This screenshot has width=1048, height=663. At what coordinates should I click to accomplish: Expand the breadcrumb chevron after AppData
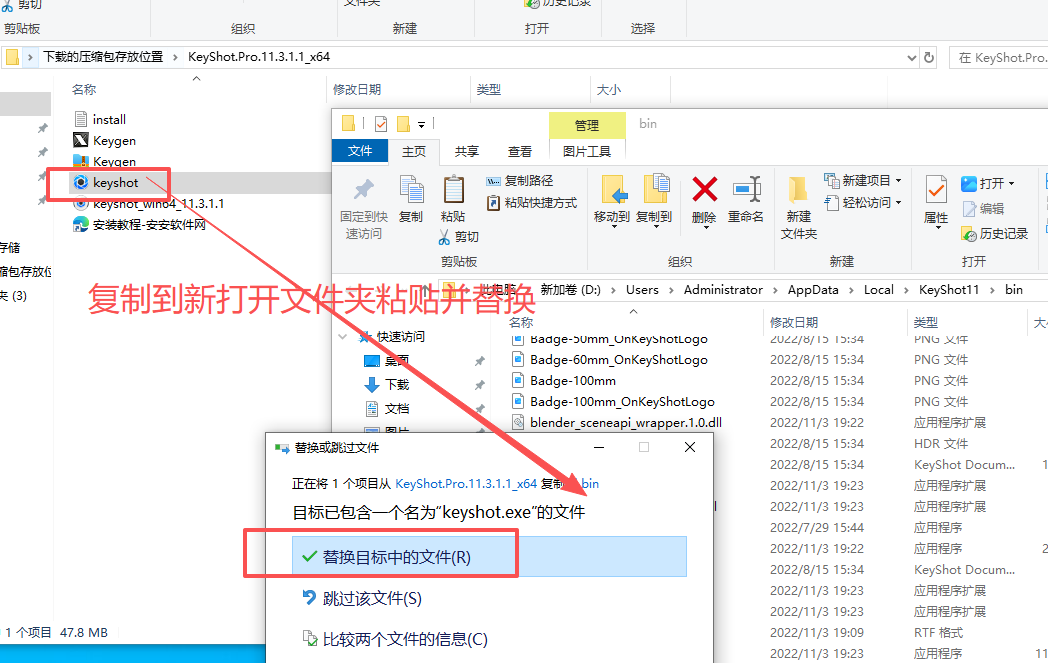(851, 290)
